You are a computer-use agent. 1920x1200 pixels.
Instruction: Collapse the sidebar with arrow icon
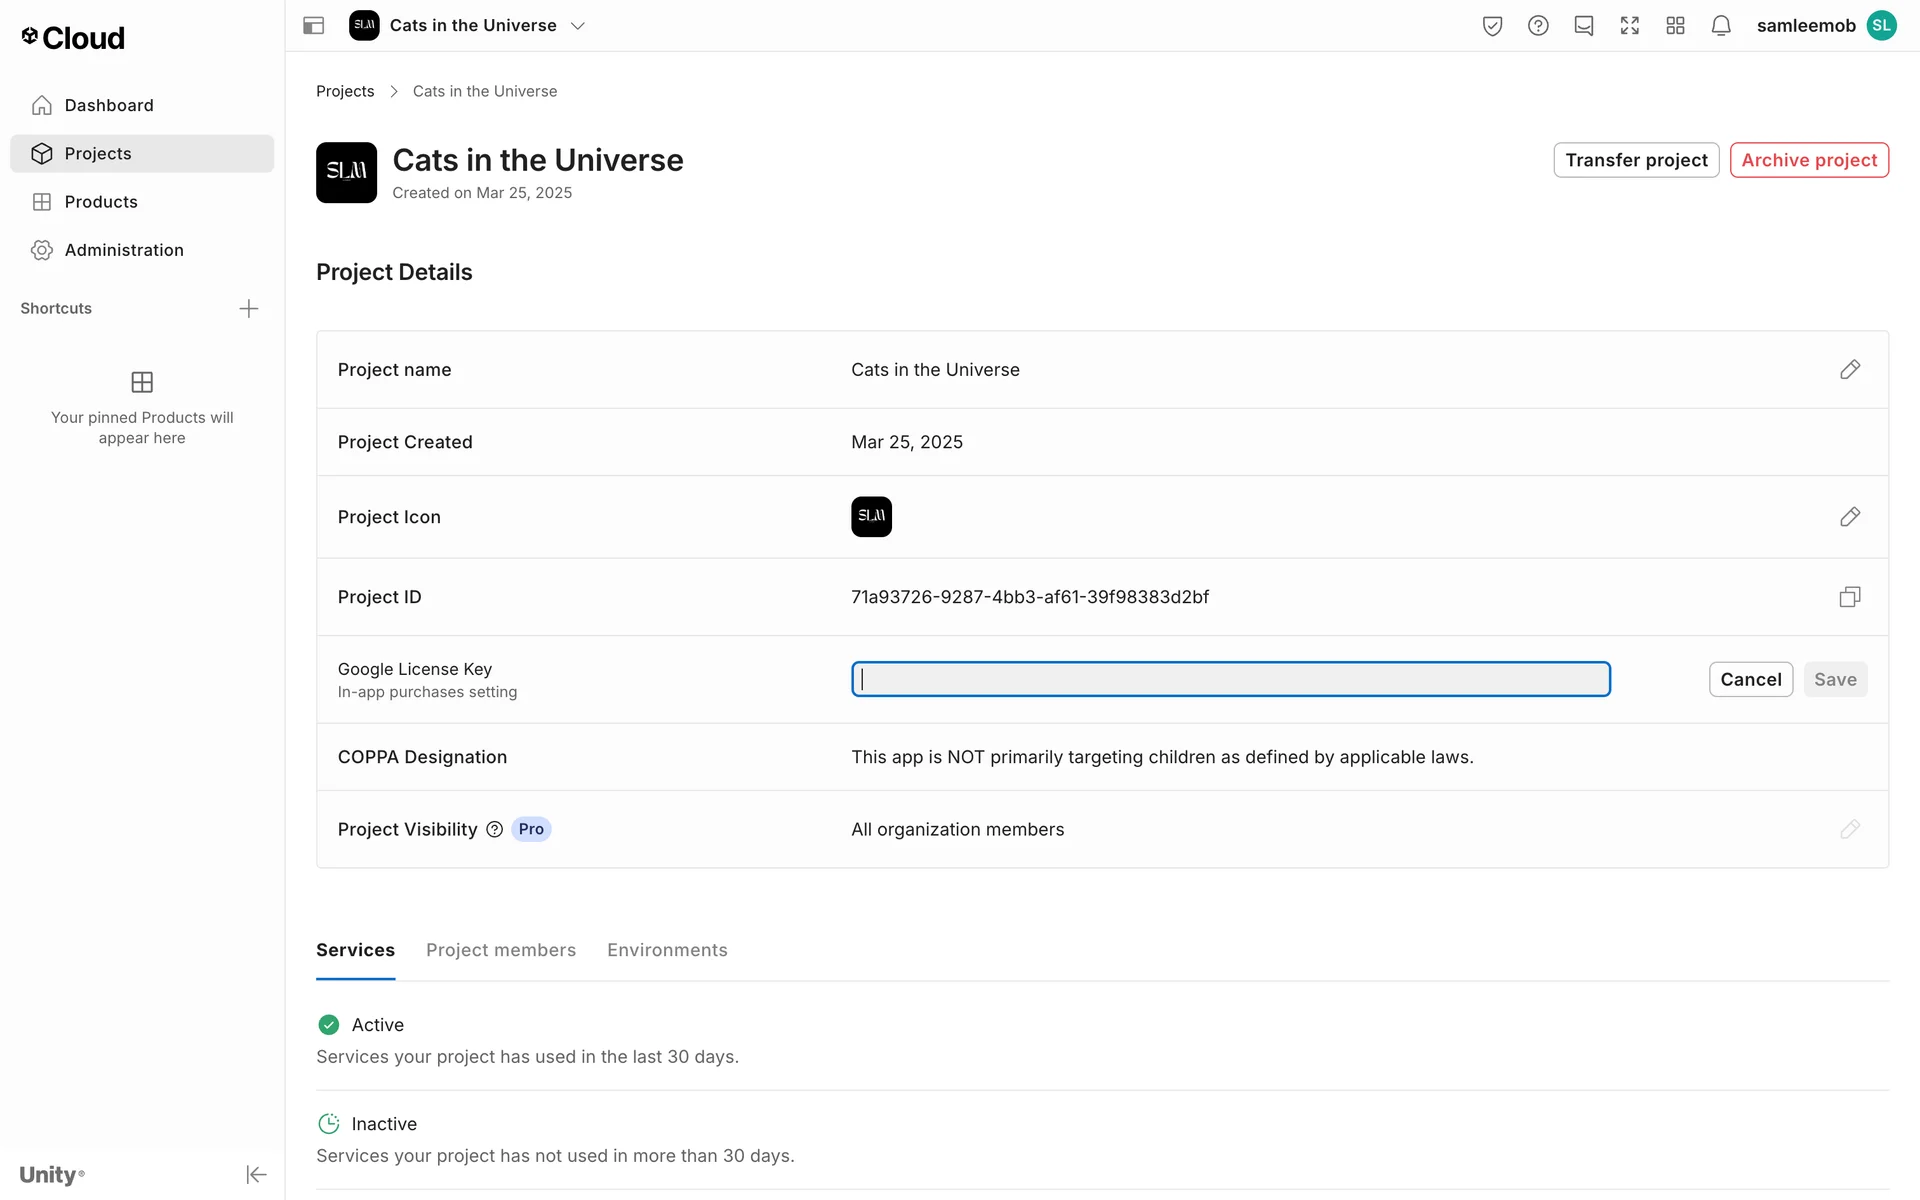(x=256, y=1174)
